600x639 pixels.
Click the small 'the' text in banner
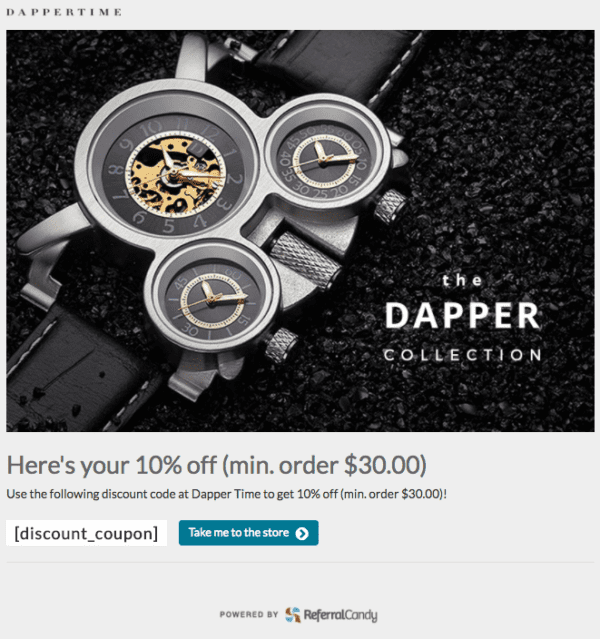point(463,280)
